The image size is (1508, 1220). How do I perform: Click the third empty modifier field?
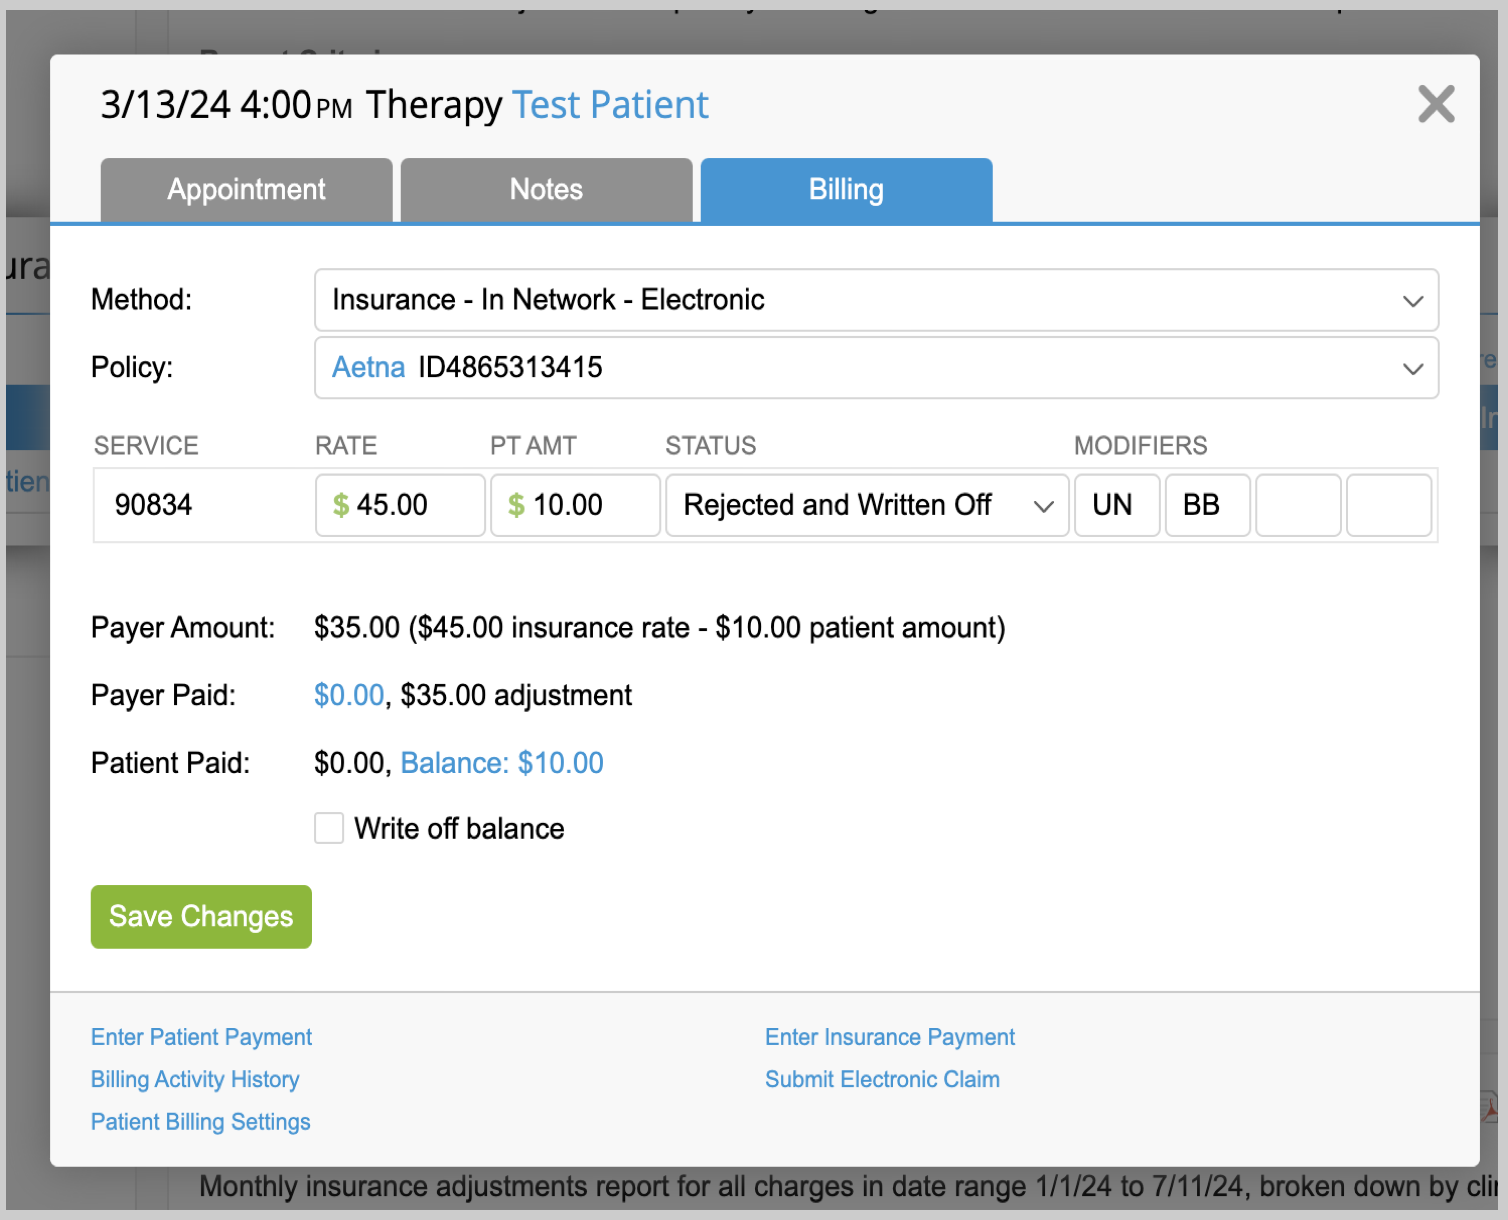1298,506
